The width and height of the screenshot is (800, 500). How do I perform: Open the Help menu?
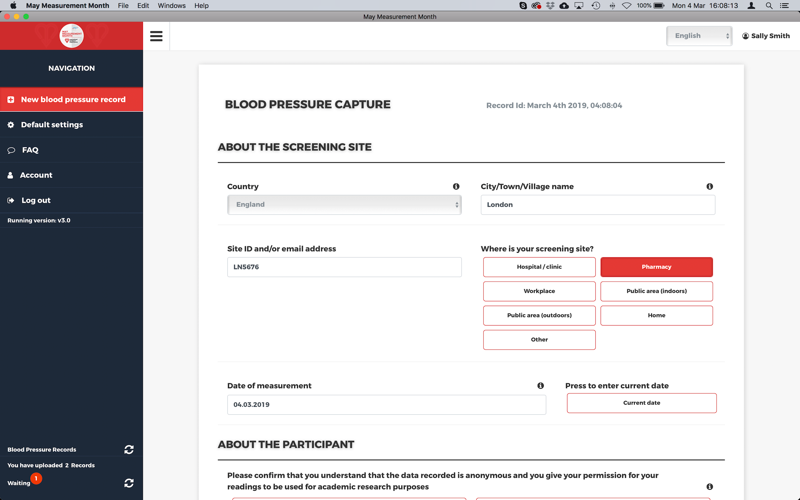(x=202, y=6)
